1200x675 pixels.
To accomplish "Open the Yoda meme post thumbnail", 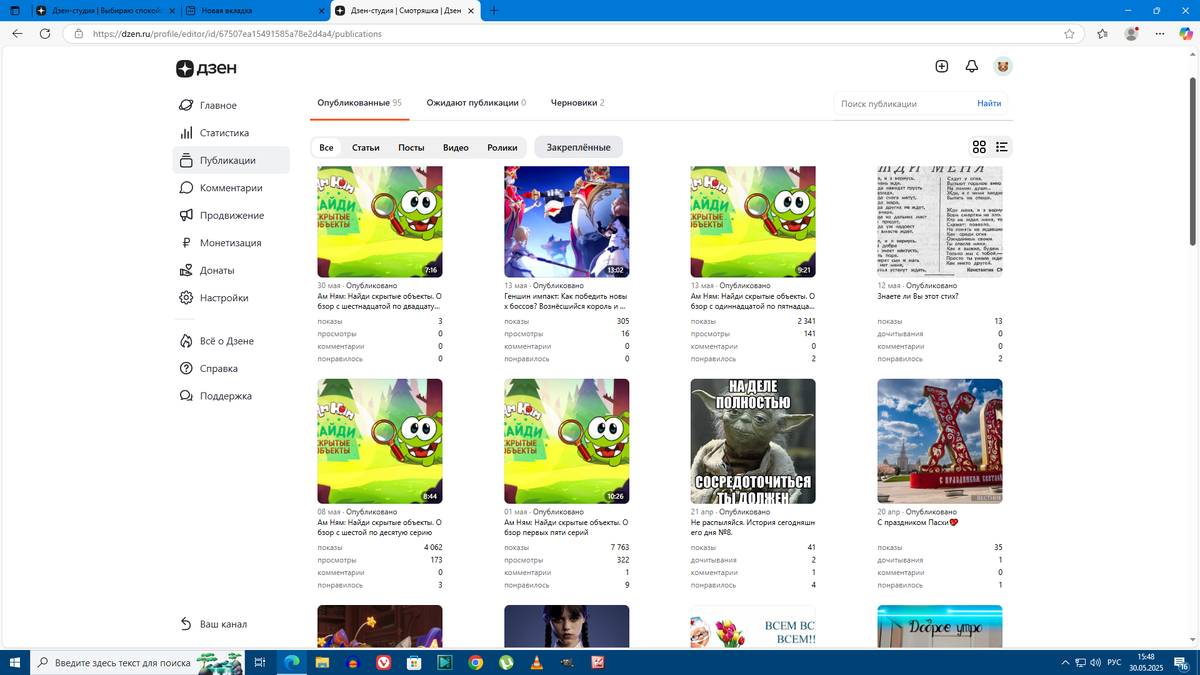I will click(753, 441).
